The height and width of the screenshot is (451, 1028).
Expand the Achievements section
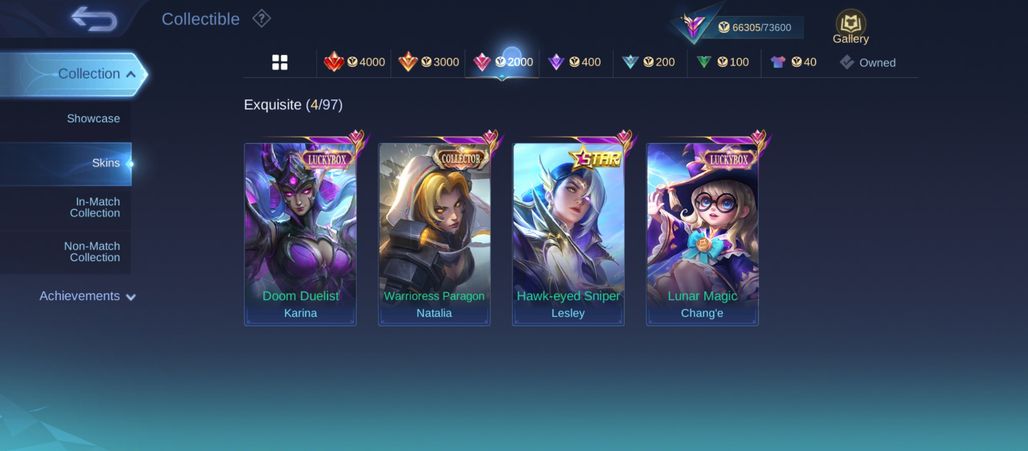[87, 296]
